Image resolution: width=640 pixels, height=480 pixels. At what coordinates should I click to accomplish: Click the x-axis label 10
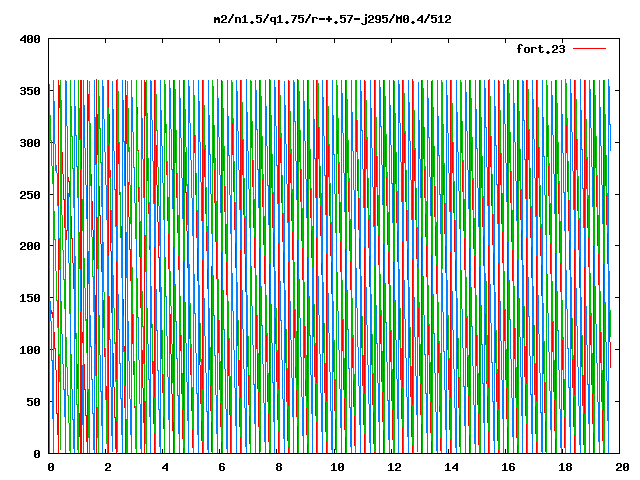click(337, 467)
